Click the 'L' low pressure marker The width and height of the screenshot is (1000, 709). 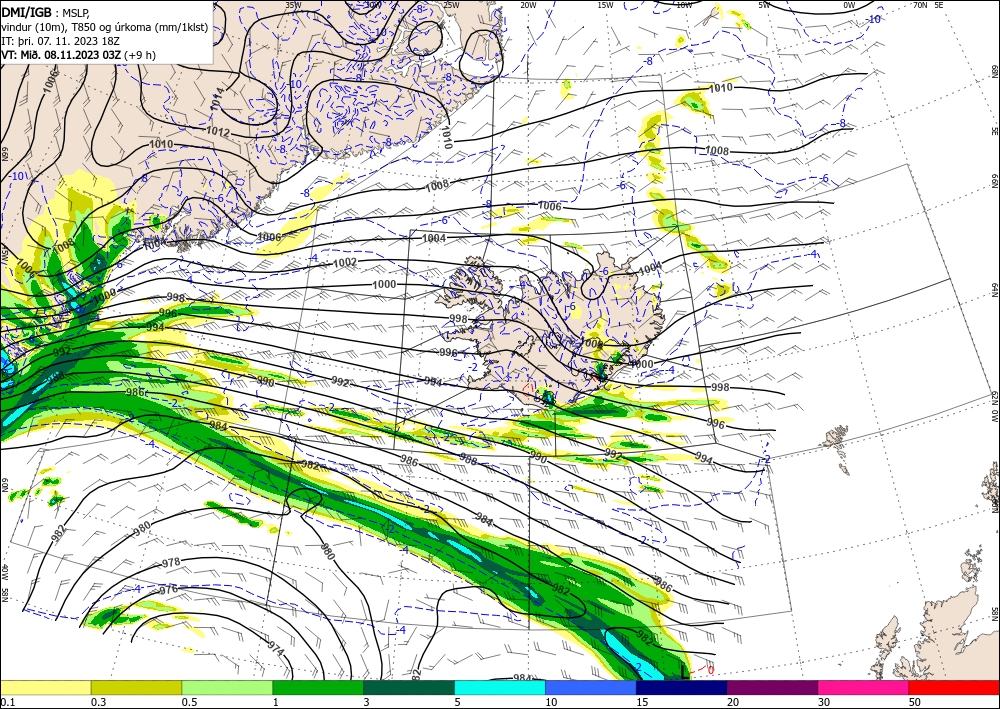pyautogui.click(x=685, y=672)
